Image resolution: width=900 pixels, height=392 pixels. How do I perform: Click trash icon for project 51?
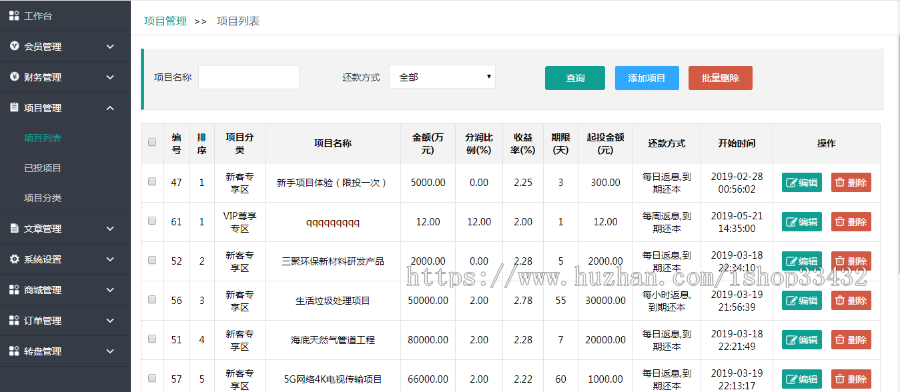click(x=840, y=340)
